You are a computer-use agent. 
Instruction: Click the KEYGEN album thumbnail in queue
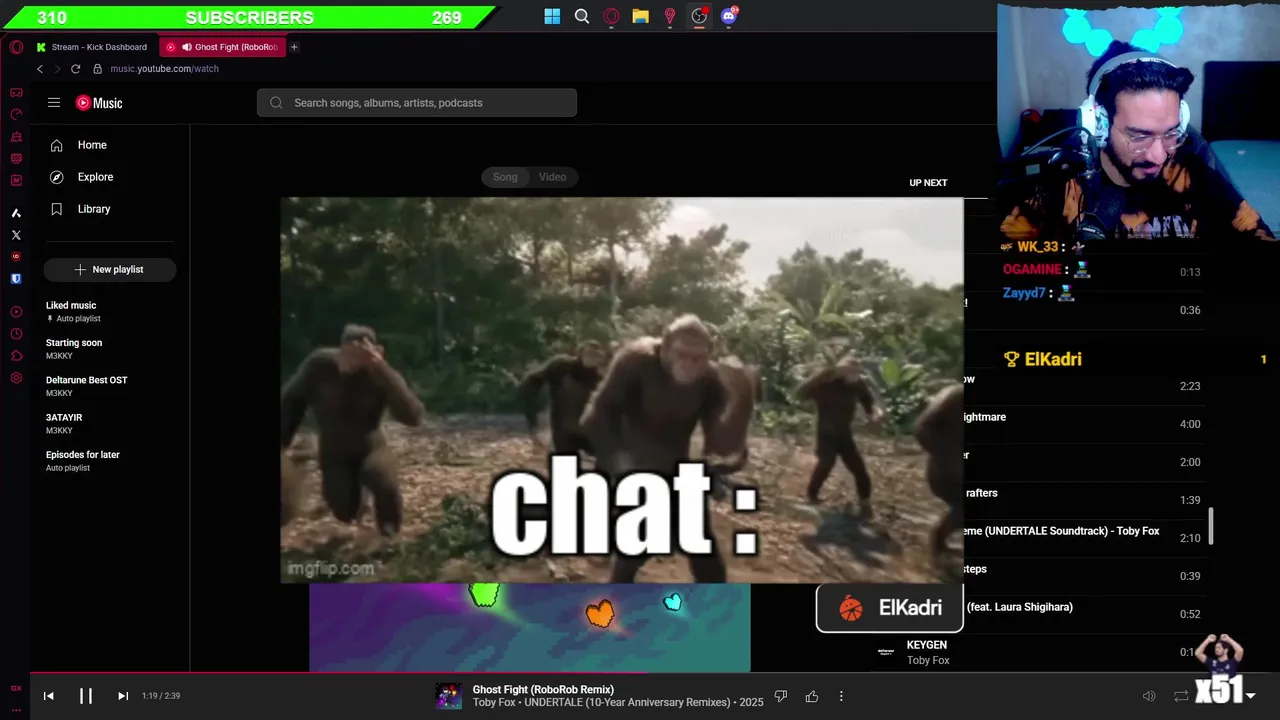(885, 652)
